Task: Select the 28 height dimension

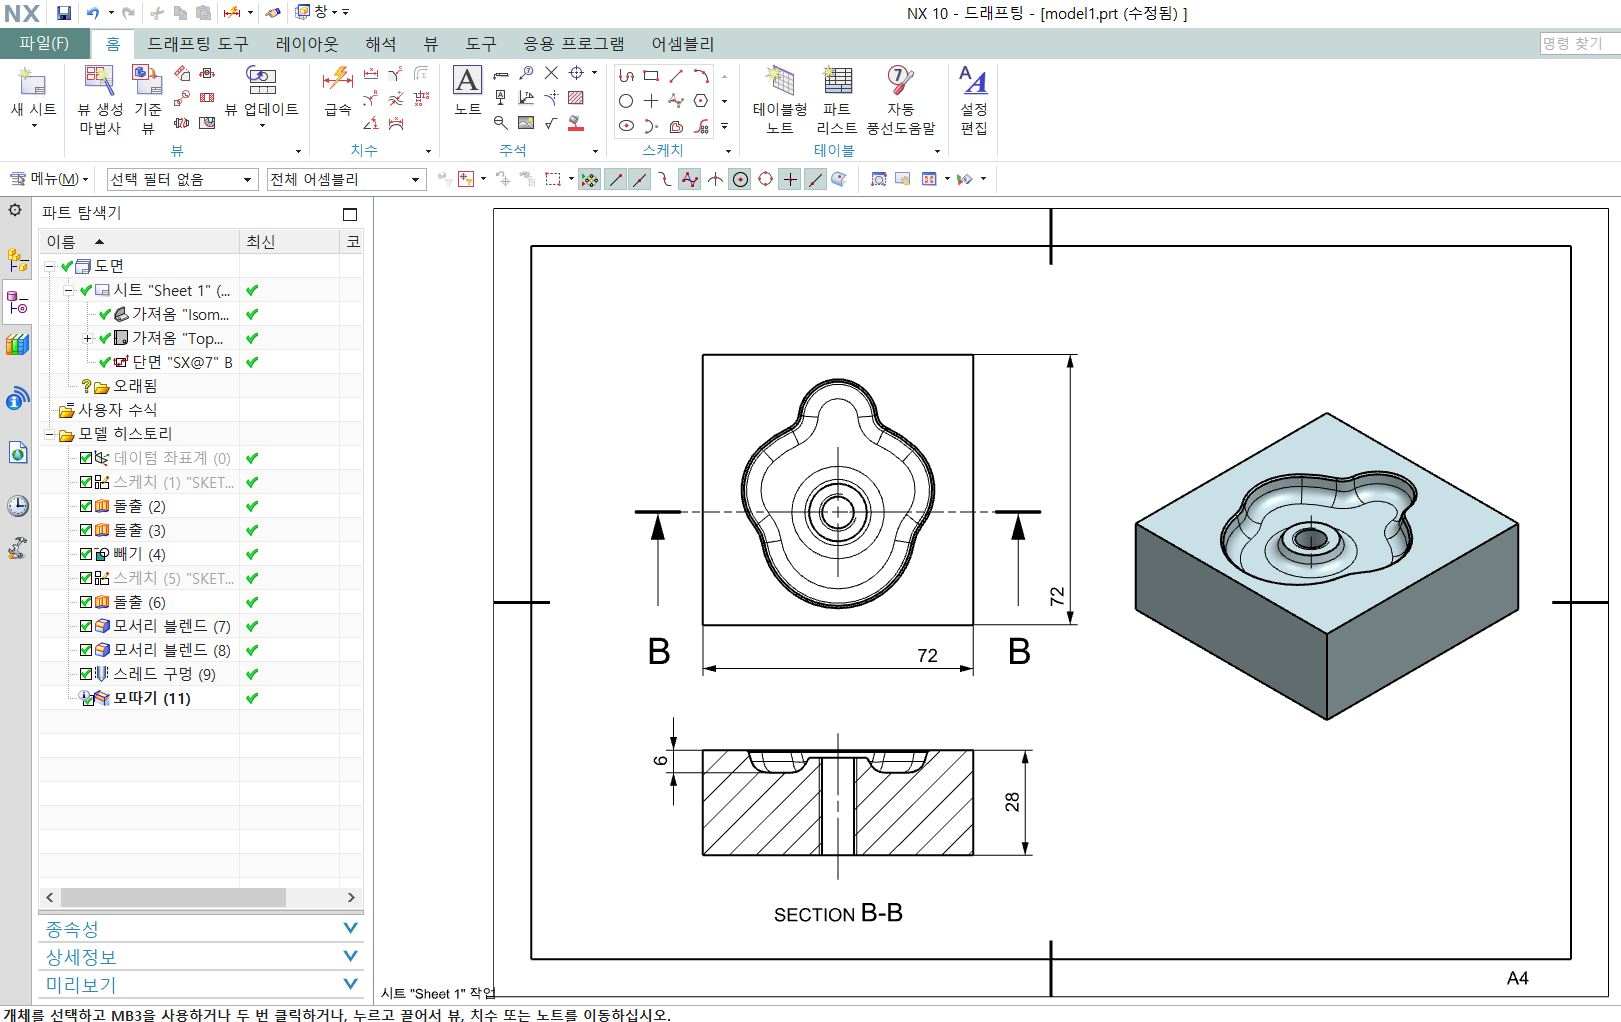Action: 1013,802
